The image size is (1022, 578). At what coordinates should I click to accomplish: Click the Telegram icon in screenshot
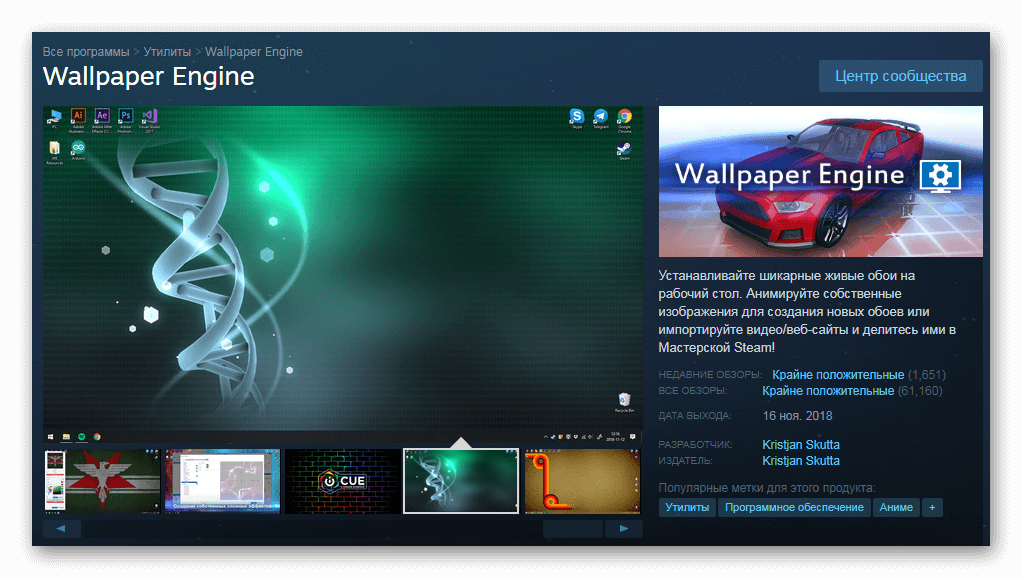tap(600, 118)
